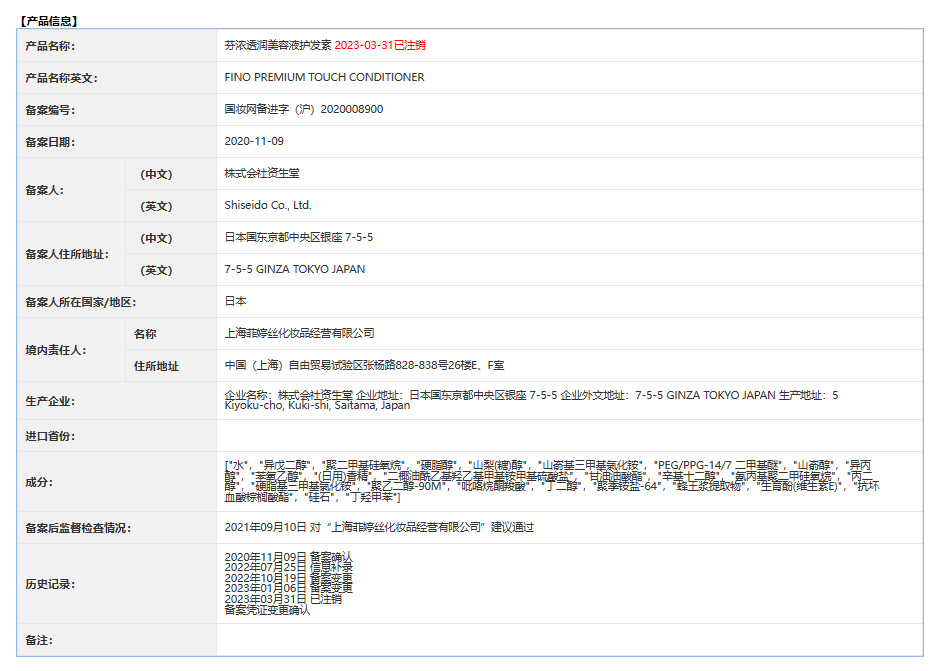Select 上海菲婷丝化妆品经营有限公司 in the 名称 row
The image size is (938, 671).
[x=299, y=333]
